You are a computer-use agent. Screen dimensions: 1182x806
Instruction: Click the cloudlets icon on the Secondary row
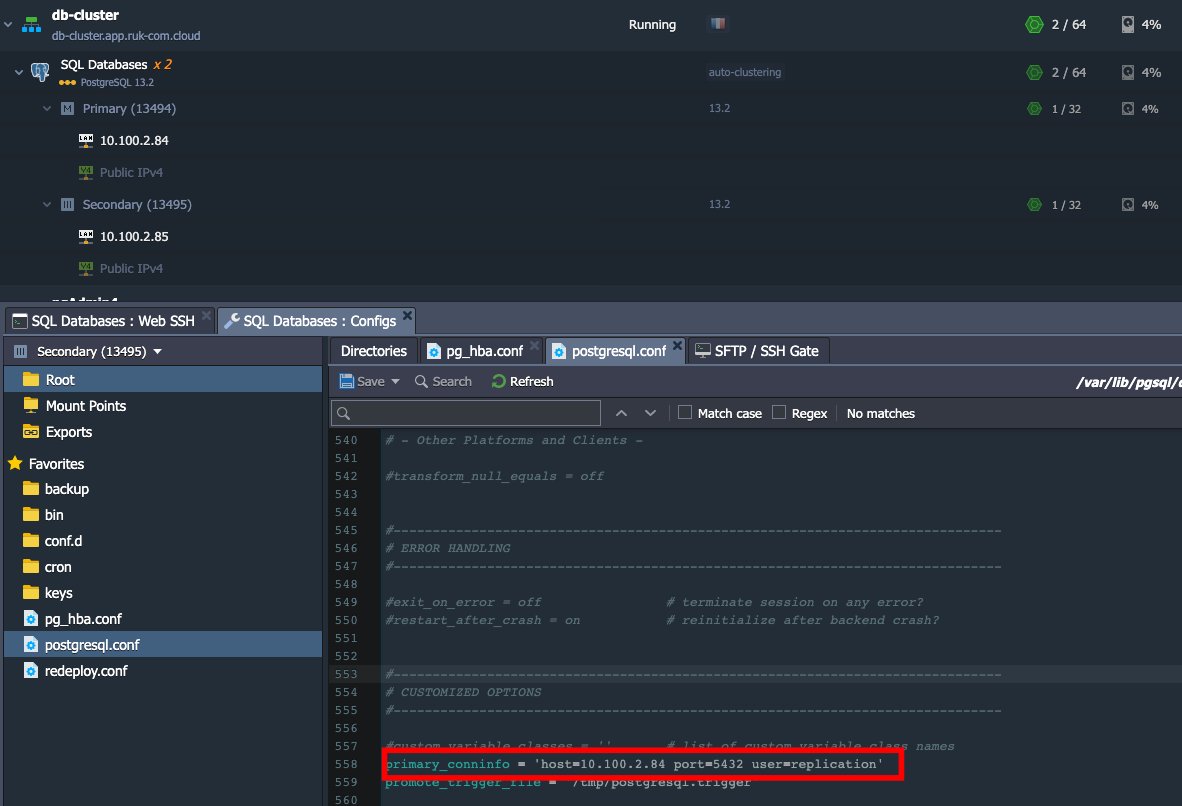point(1034,204)
